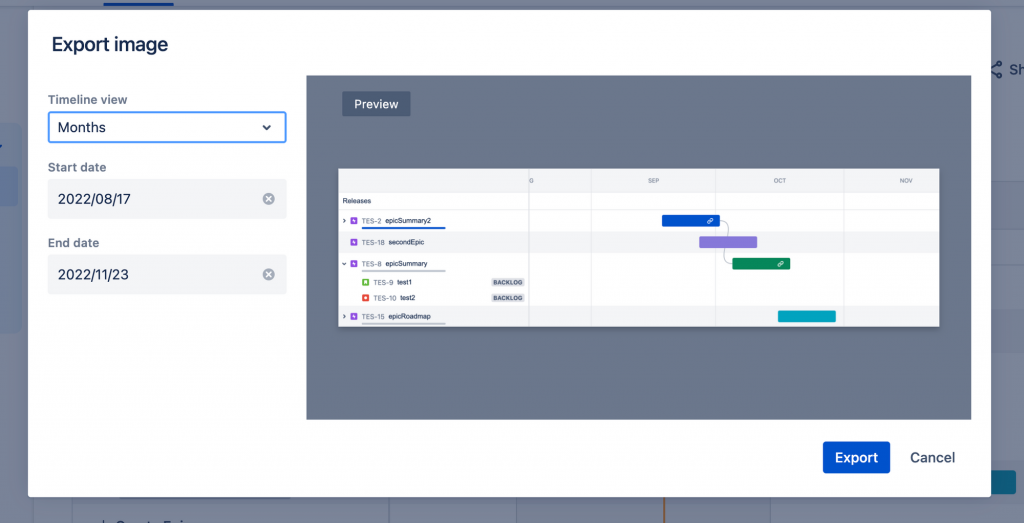Clear the End date 2022/11/23 value
1024x523 pixels.
pyautogui.click(x=268, y=274)
